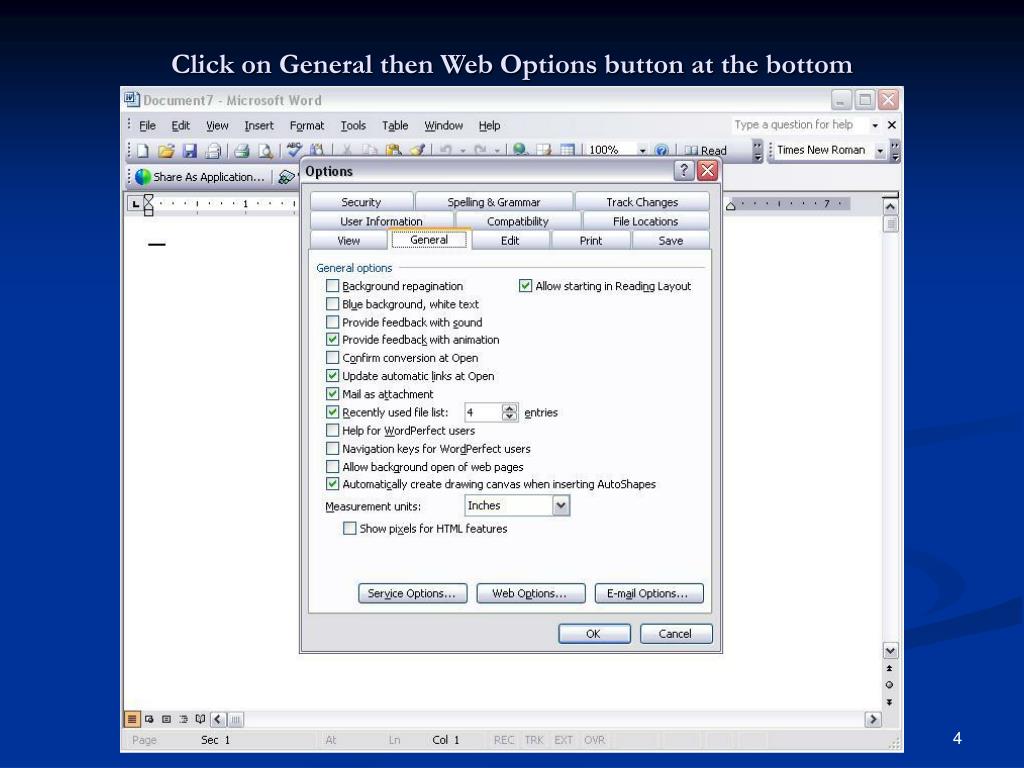Switch to Reading Layout book icon

tap(200, 719)
